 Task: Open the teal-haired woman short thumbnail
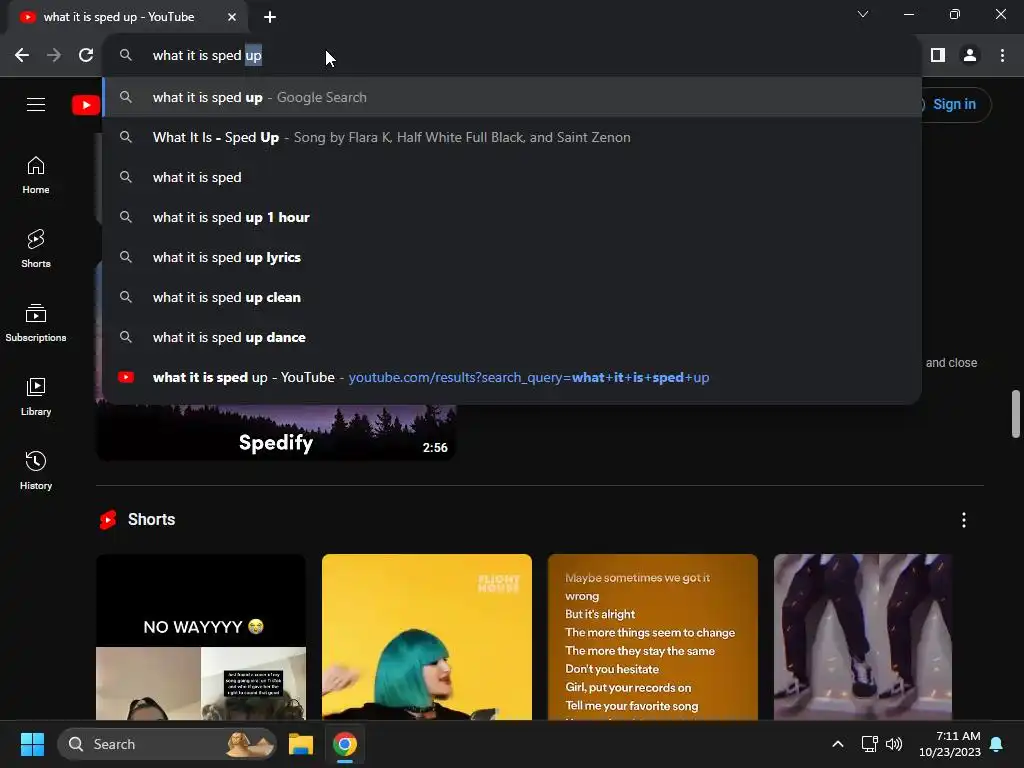click(426, 637)
